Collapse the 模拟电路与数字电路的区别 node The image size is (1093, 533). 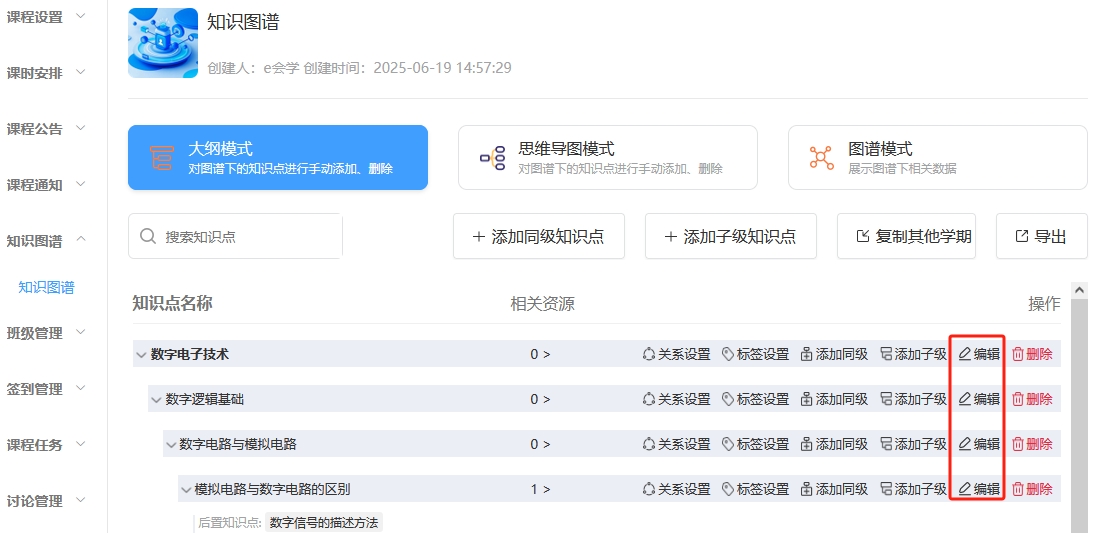(x=186, y=489)
